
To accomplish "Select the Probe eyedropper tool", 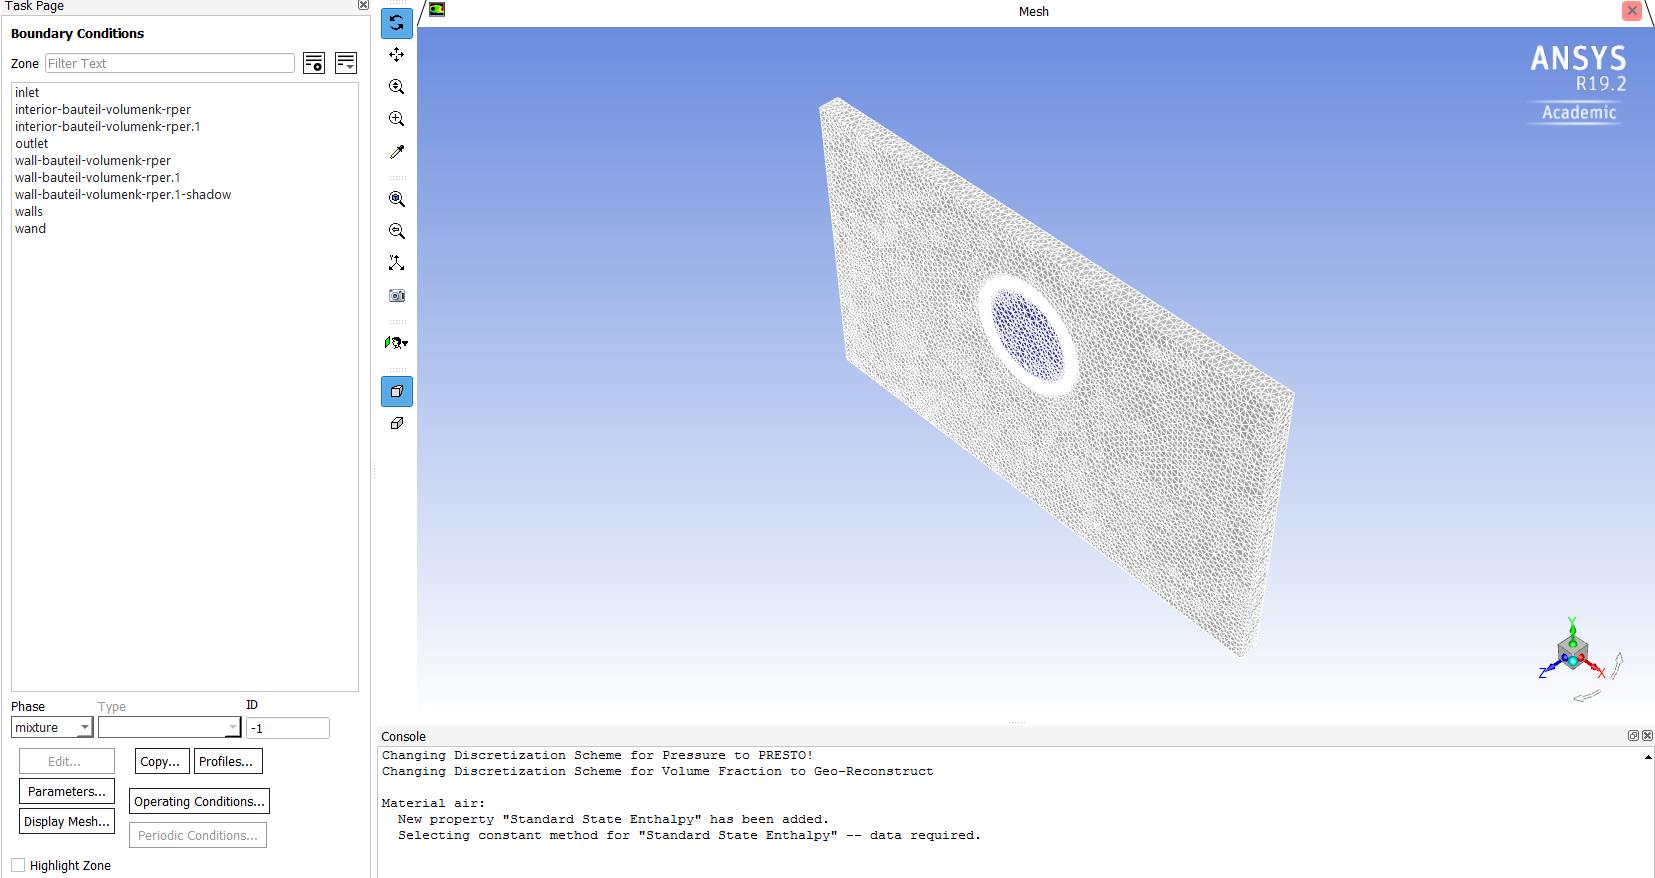I will point(397,152).
